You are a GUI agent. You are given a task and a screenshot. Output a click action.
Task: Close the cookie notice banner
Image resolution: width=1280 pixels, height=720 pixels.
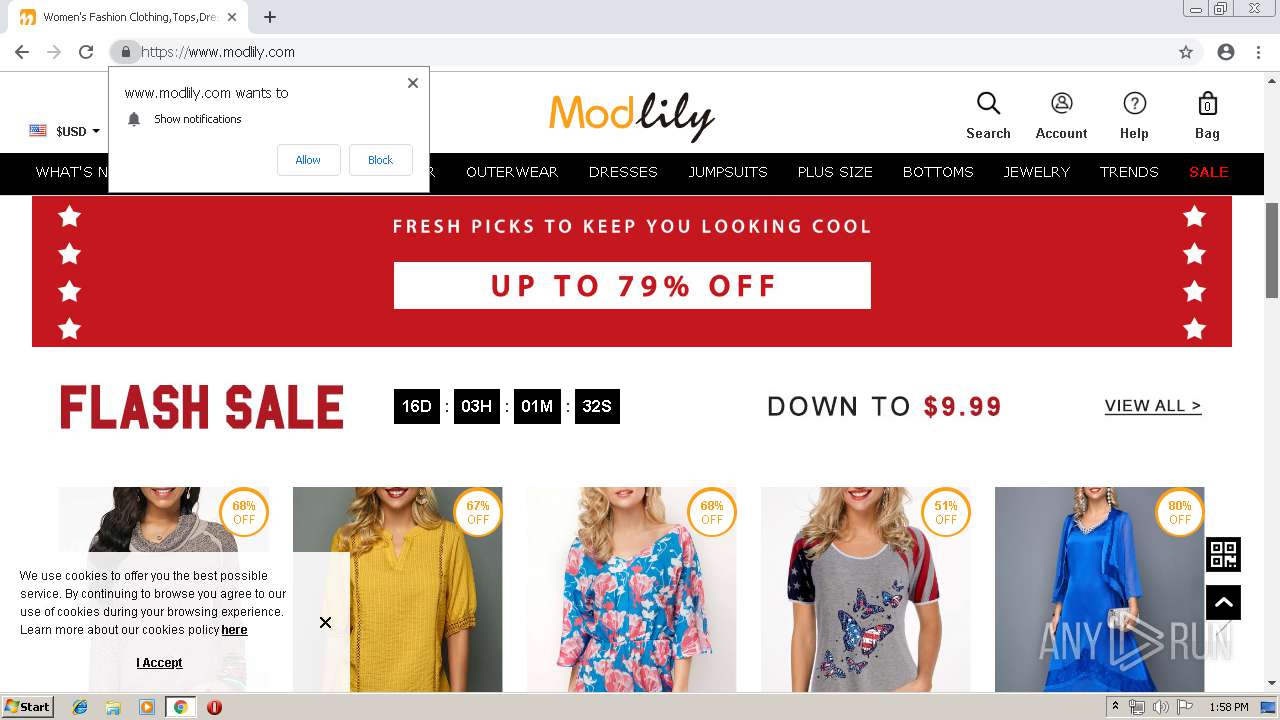click(x=325, y=622)
